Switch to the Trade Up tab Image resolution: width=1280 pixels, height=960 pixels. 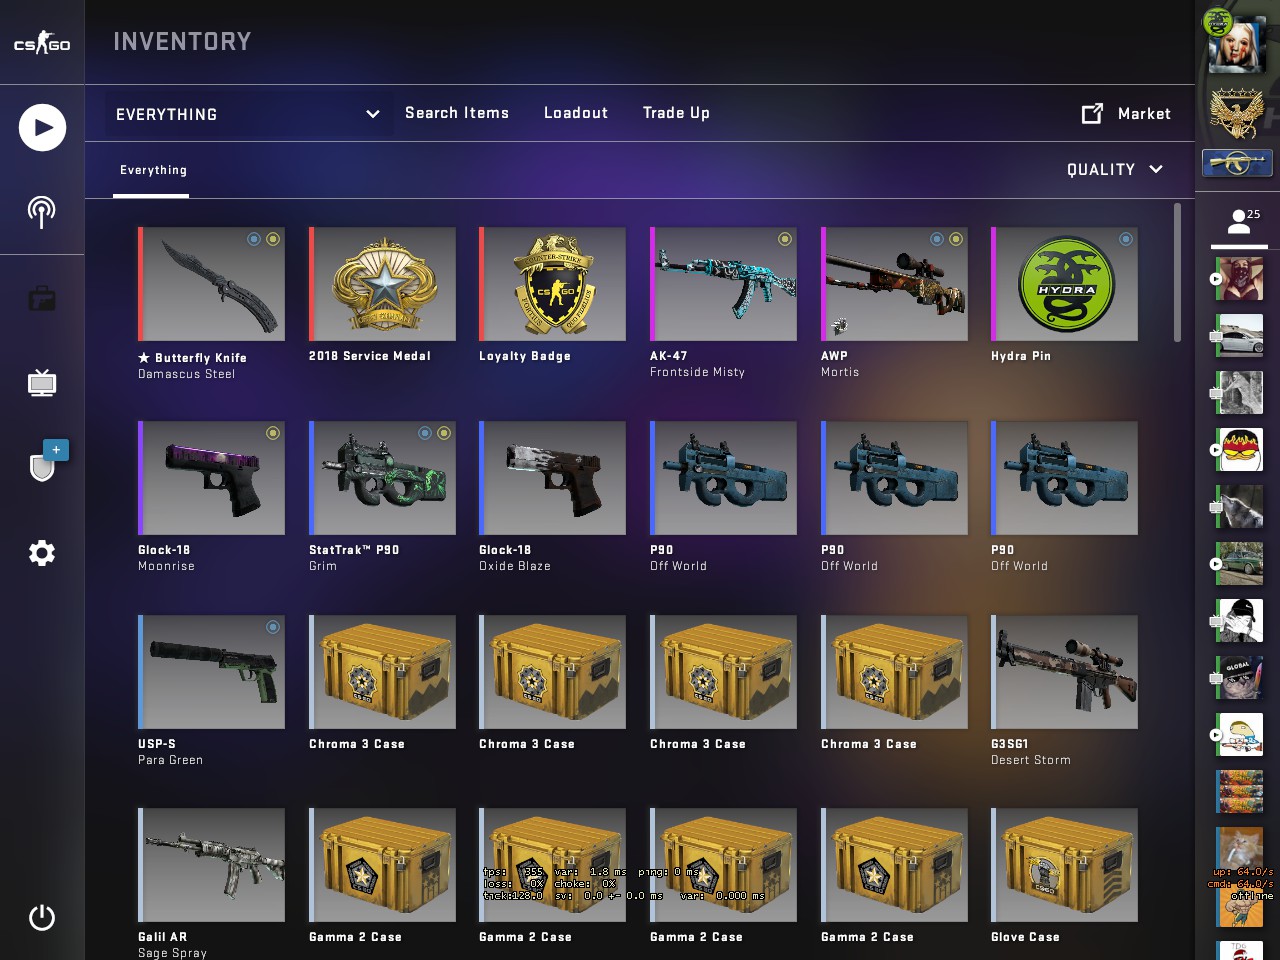point(676,113)
